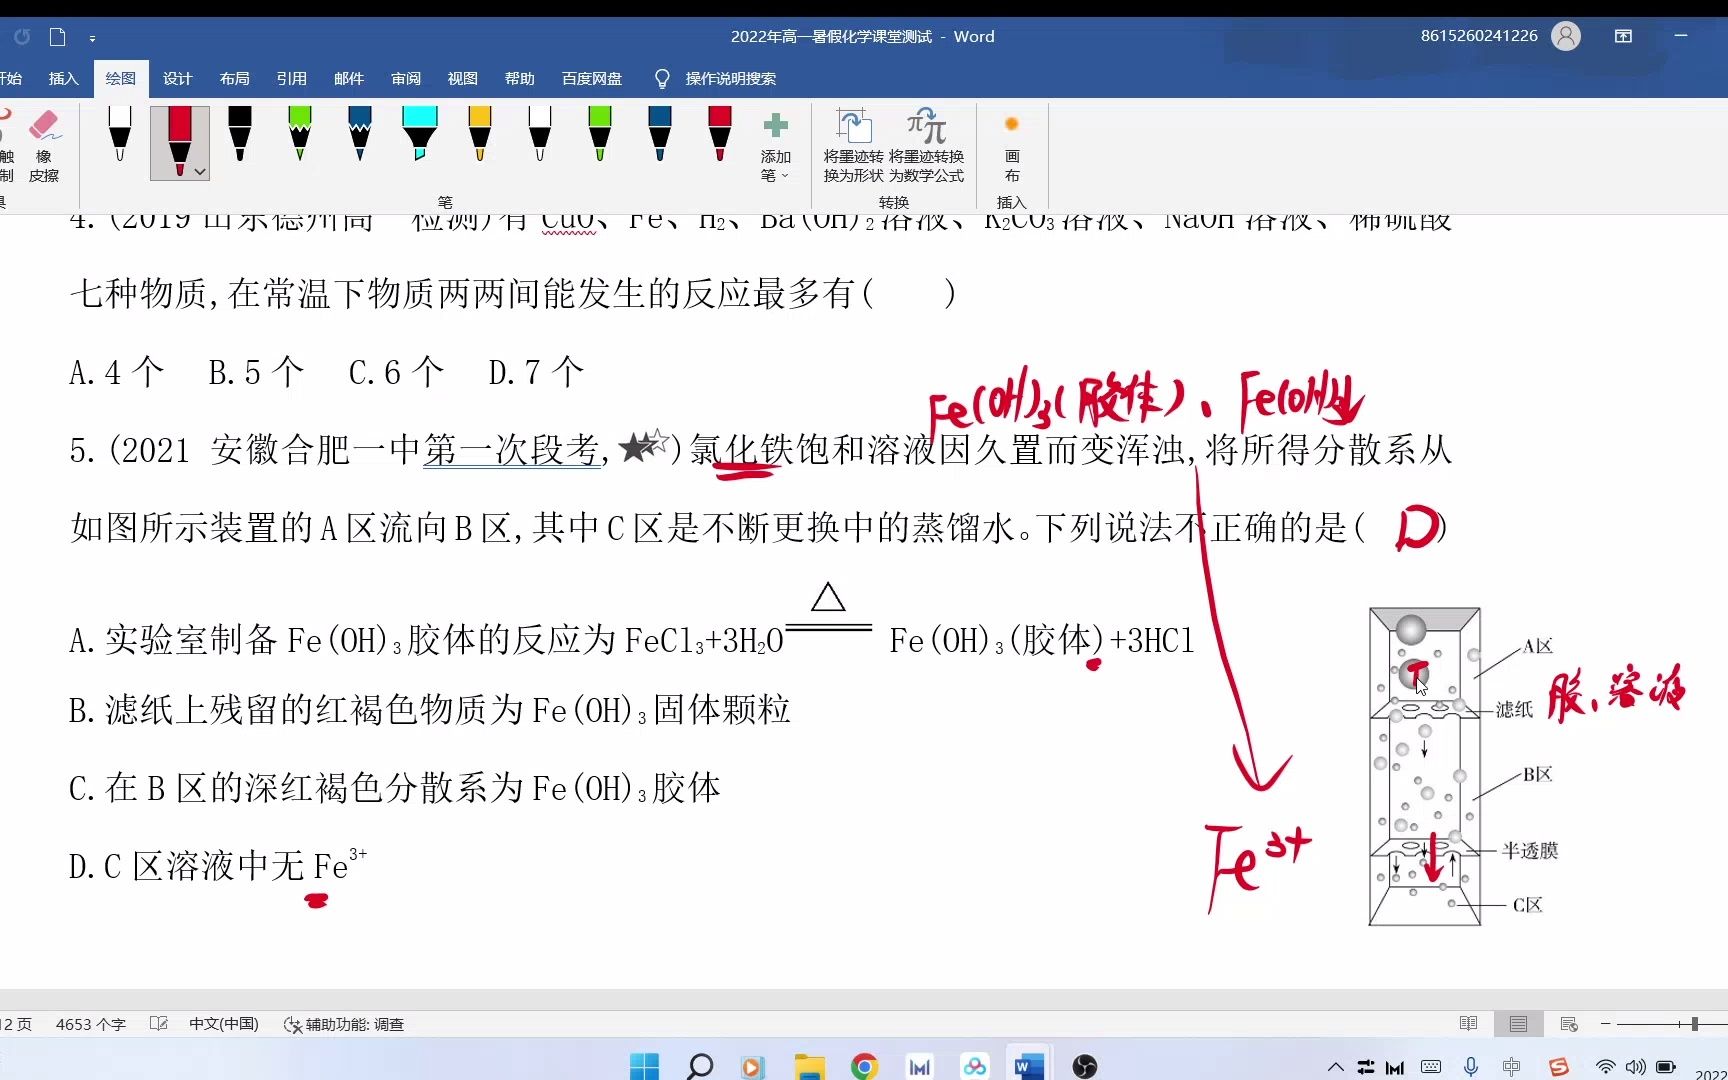Screen dimensions: 1728x1080
Task: Select the eraser (橡皮擦) tool
Action: tap(45, 145)
